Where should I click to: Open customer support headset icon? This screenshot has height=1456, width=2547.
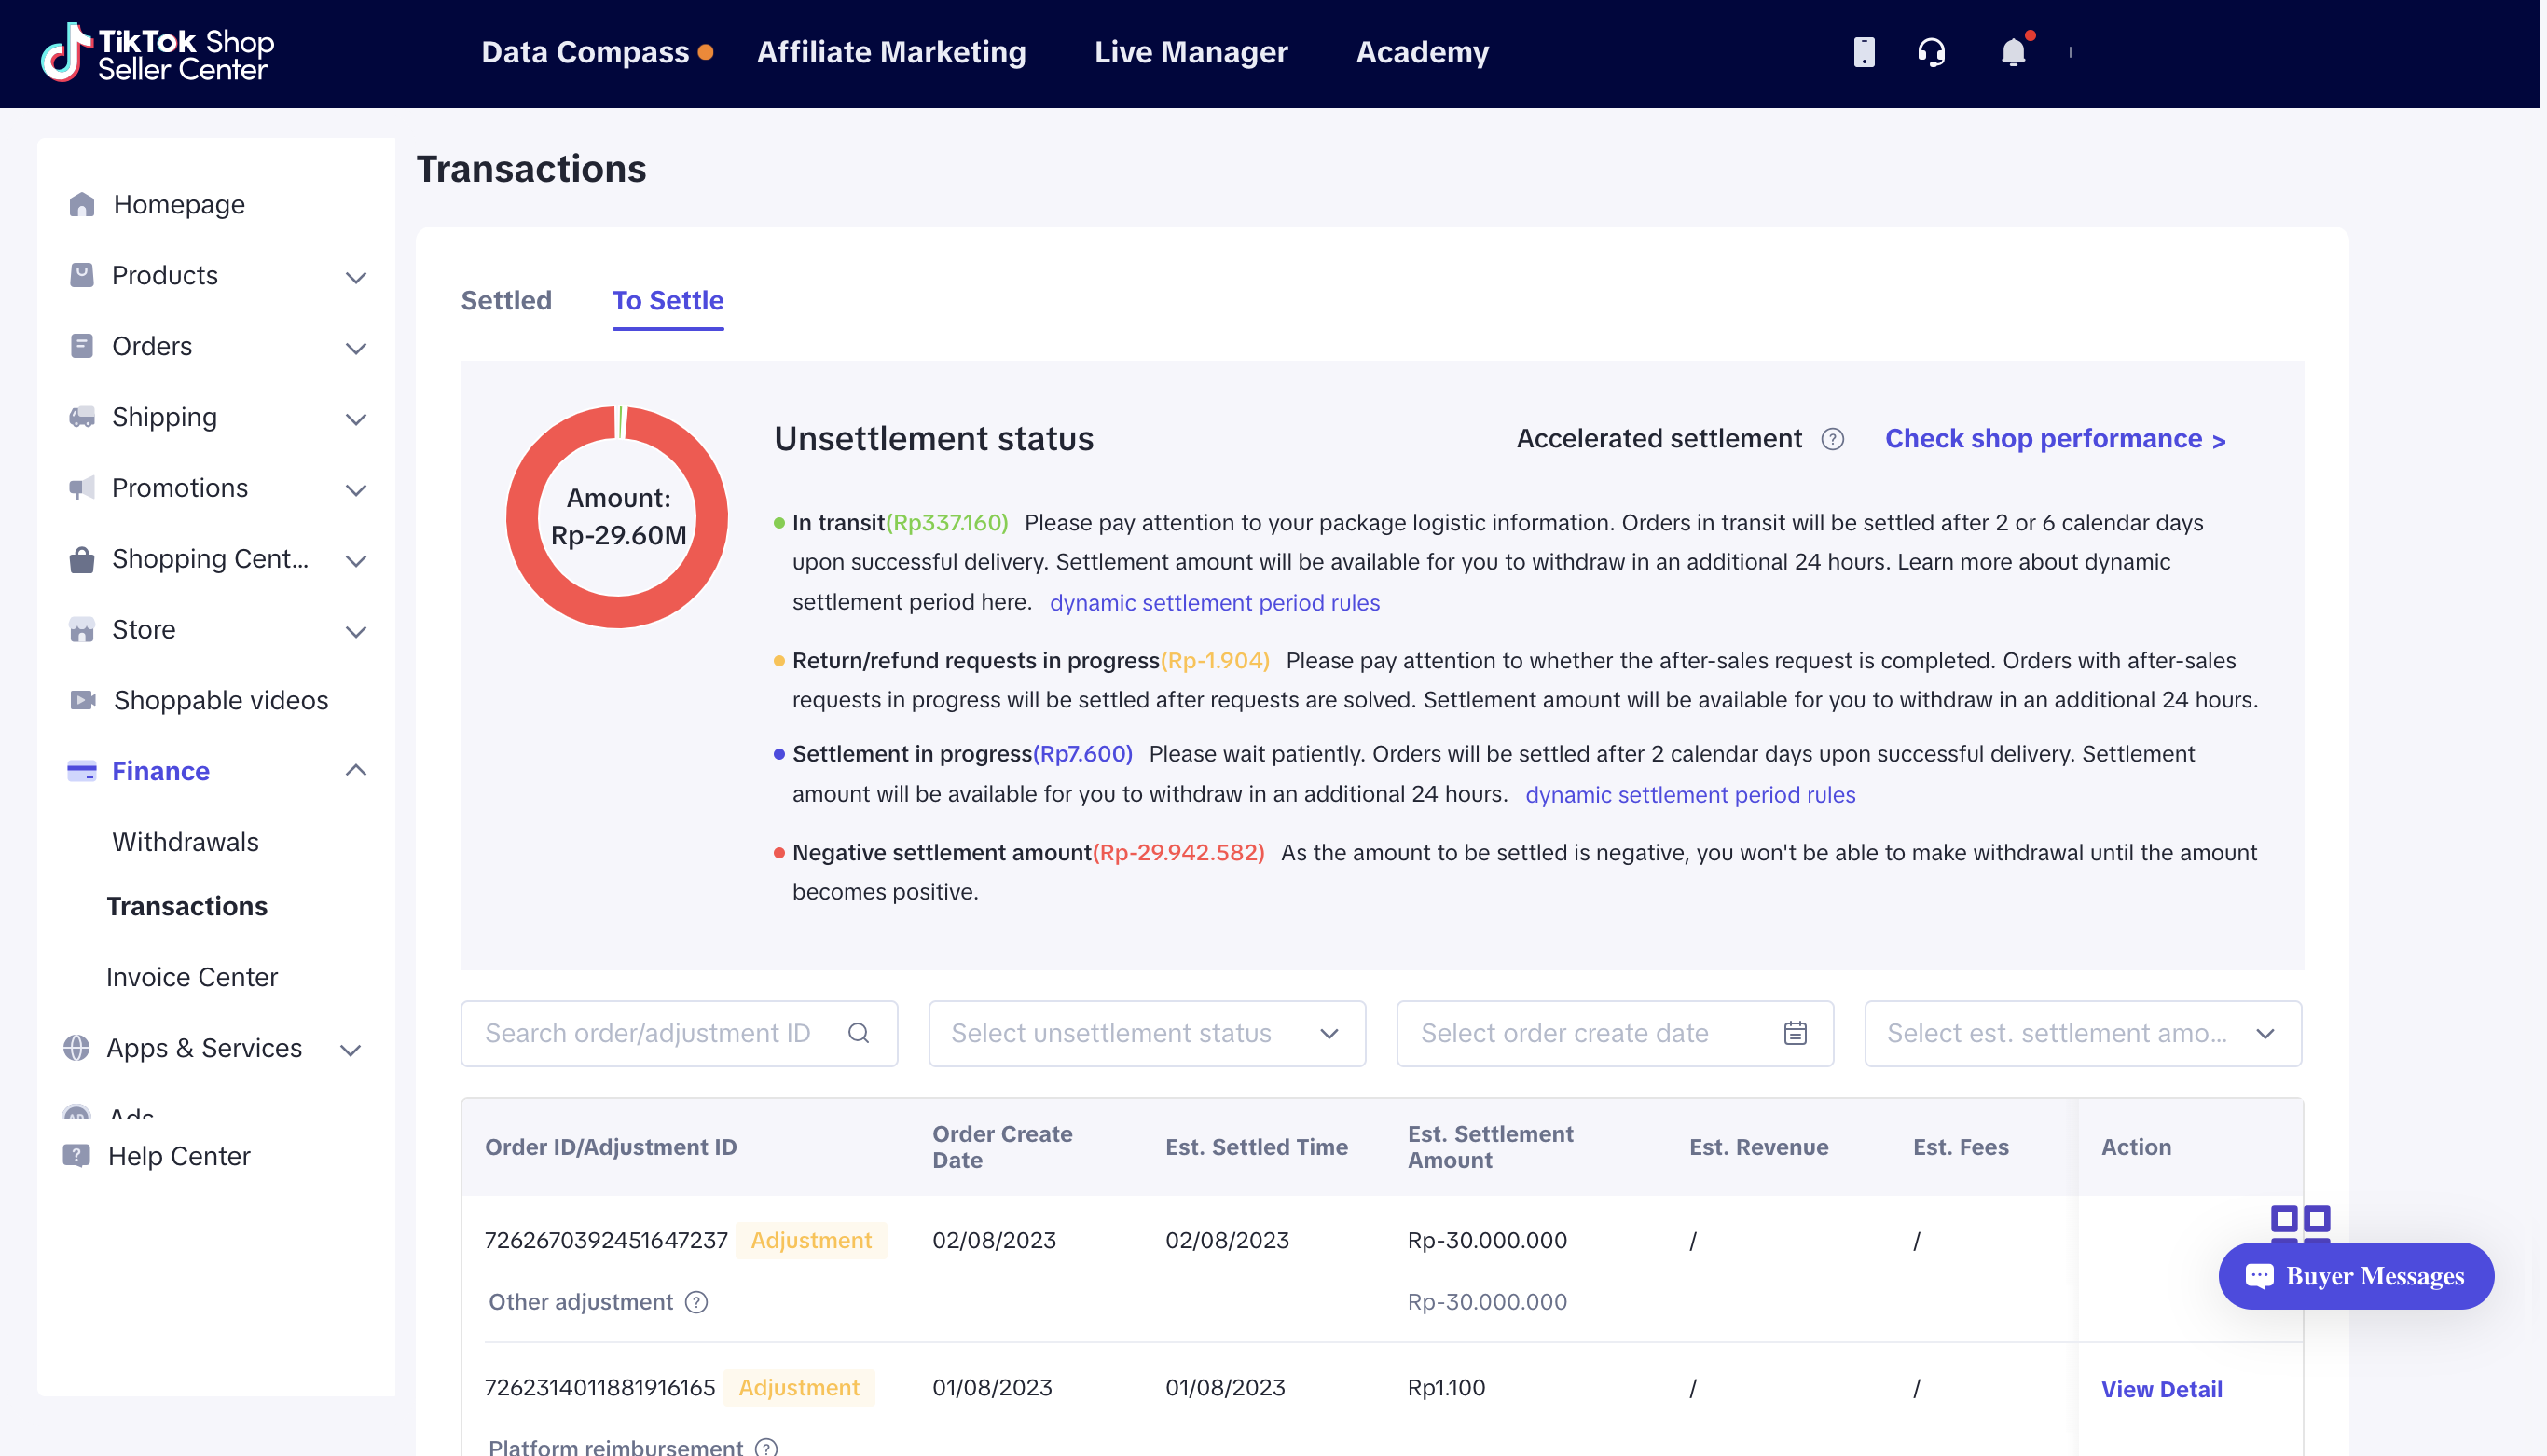point(1931,52)
